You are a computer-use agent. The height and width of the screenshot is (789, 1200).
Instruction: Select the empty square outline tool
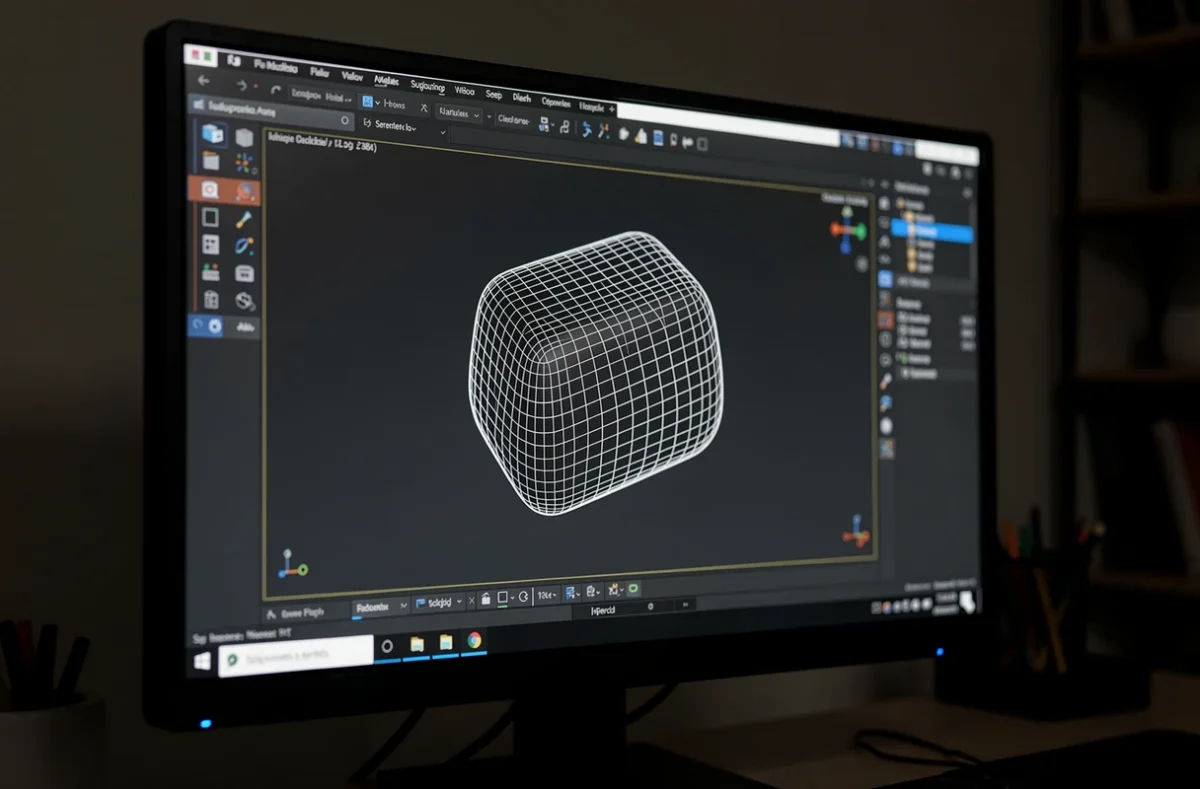tap(211, 217)
